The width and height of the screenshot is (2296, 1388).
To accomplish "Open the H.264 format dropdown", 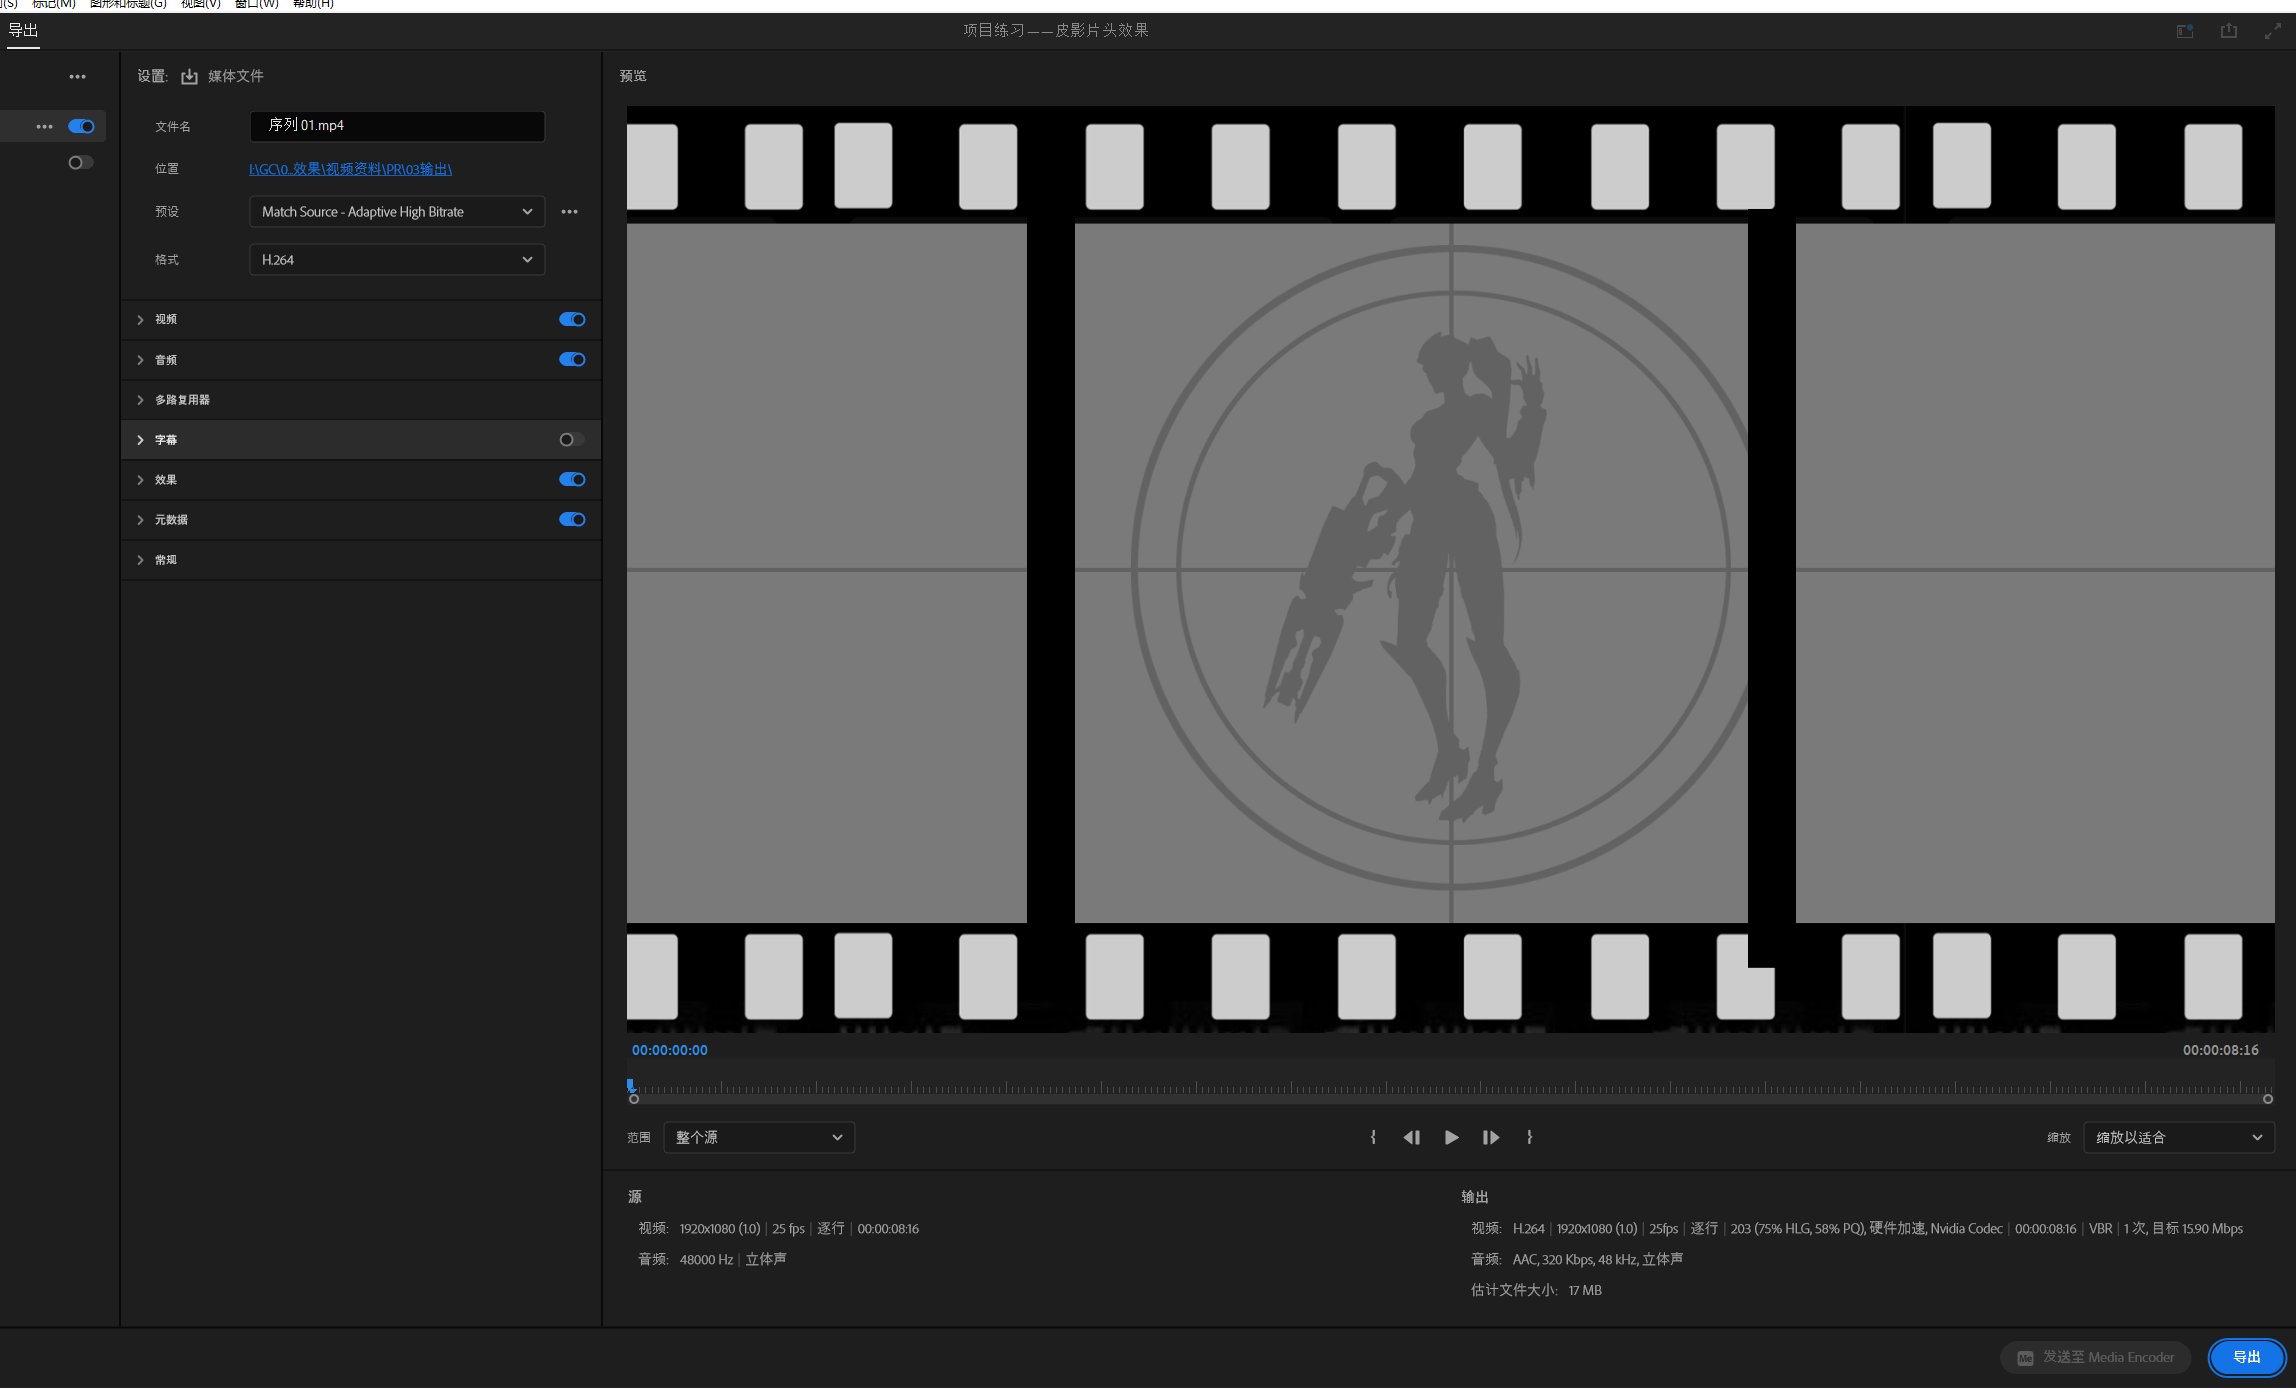I will [x=396, y=260].
